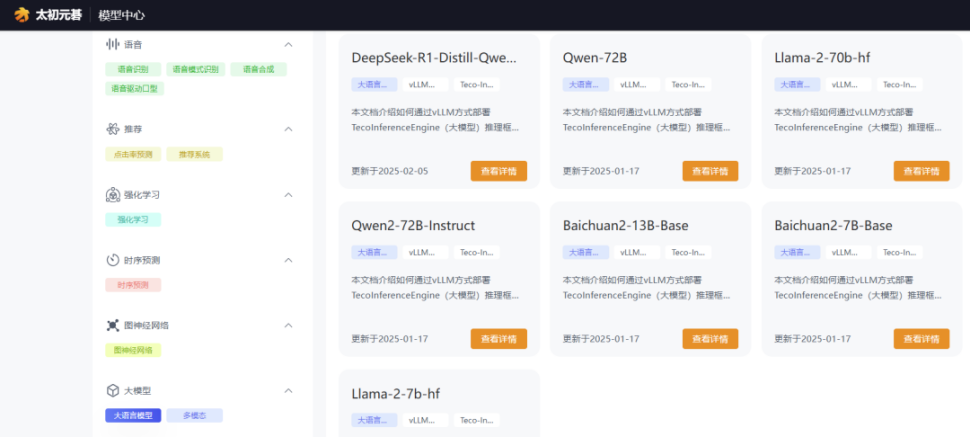The image size is (970, 437).
Task: Click the 强化学习 category icon
Action: pyautogui.click(x=112, y=195)
